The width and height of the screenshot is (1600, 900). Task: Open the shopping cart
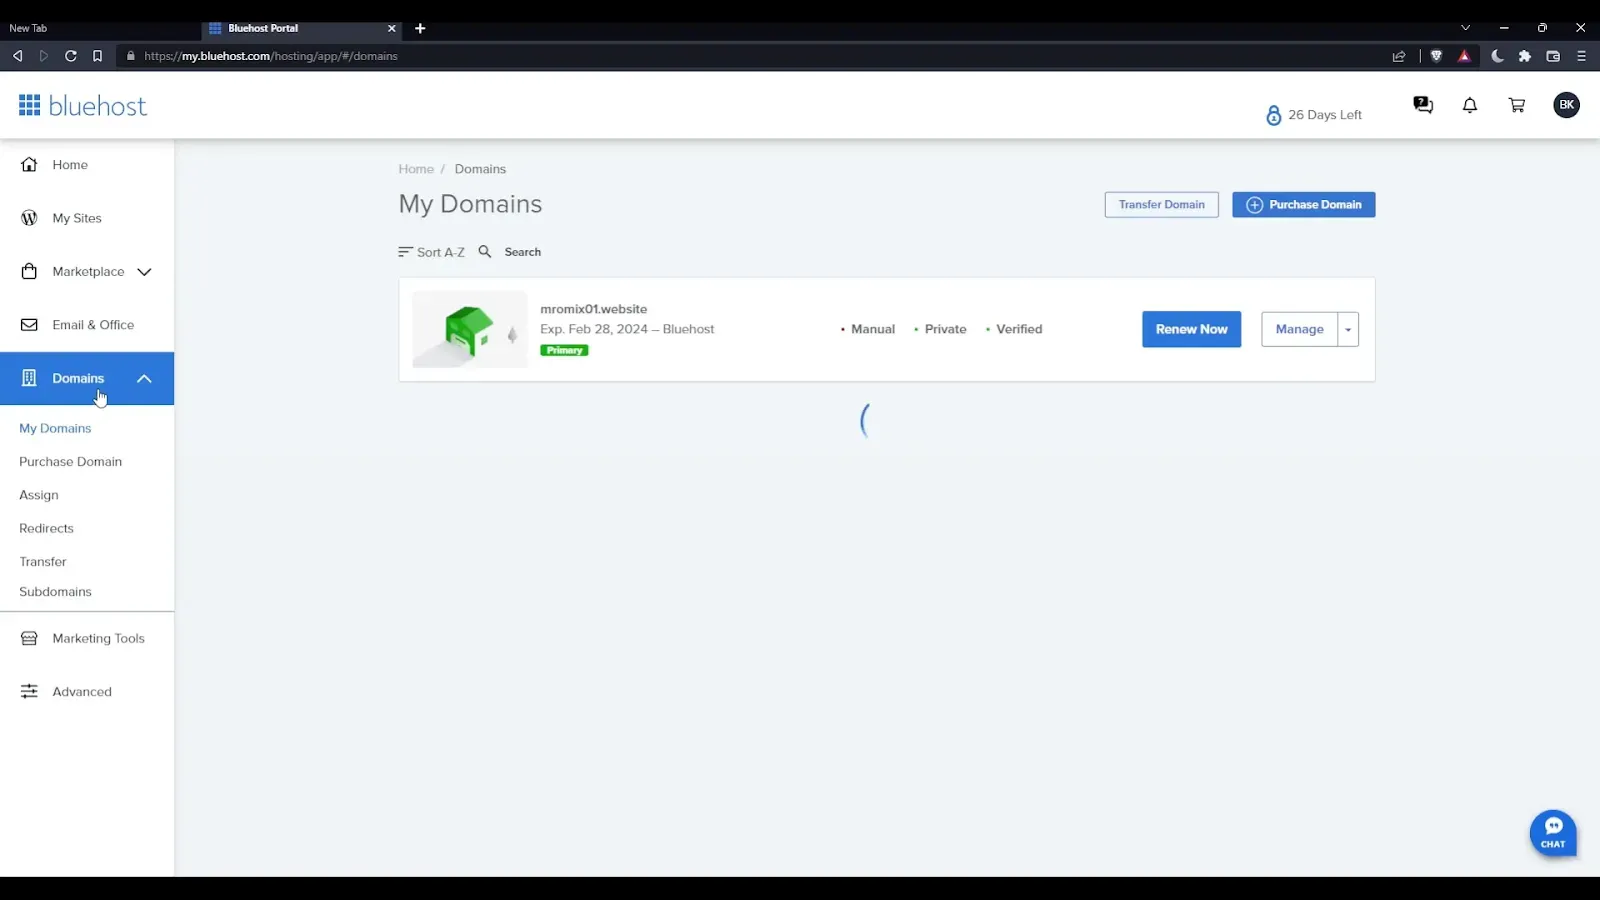pos(1517,105)
